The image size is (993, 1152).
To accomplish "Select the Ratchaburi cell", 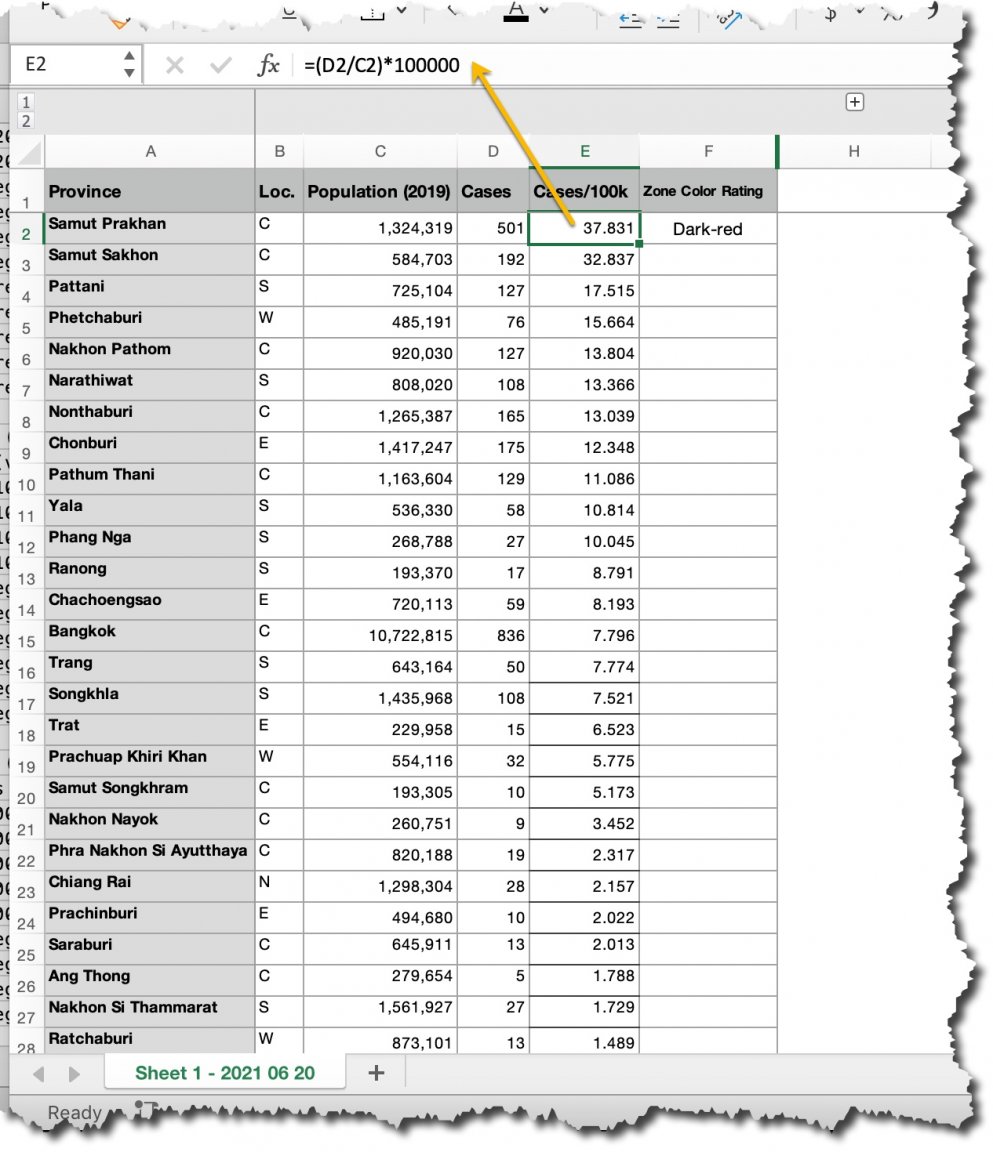I will click(150, 1041).
